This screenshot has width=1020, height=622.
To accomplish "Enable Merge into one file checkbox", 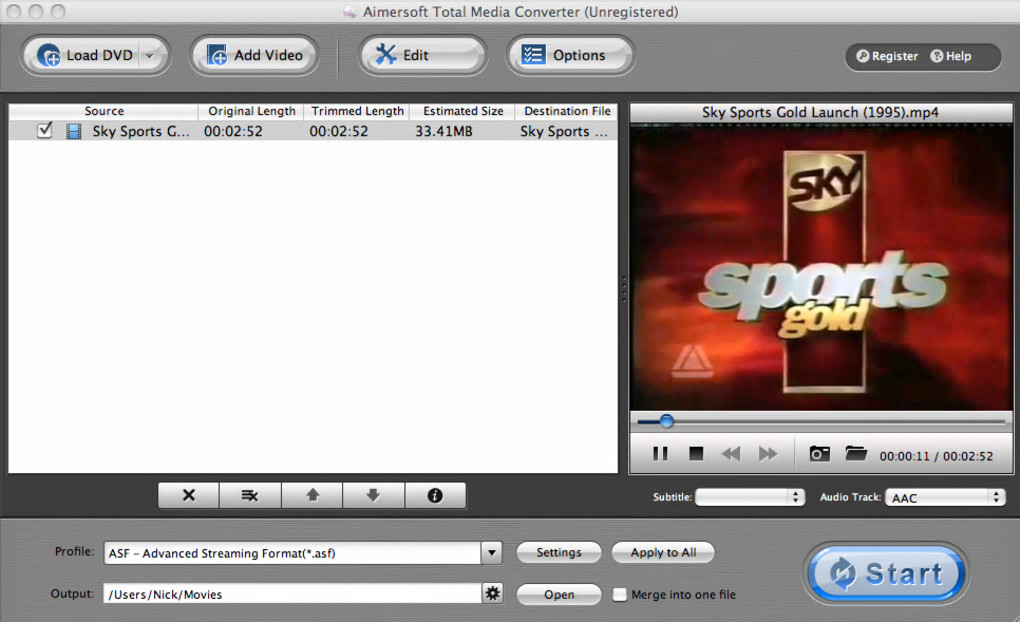I will 620,594.
